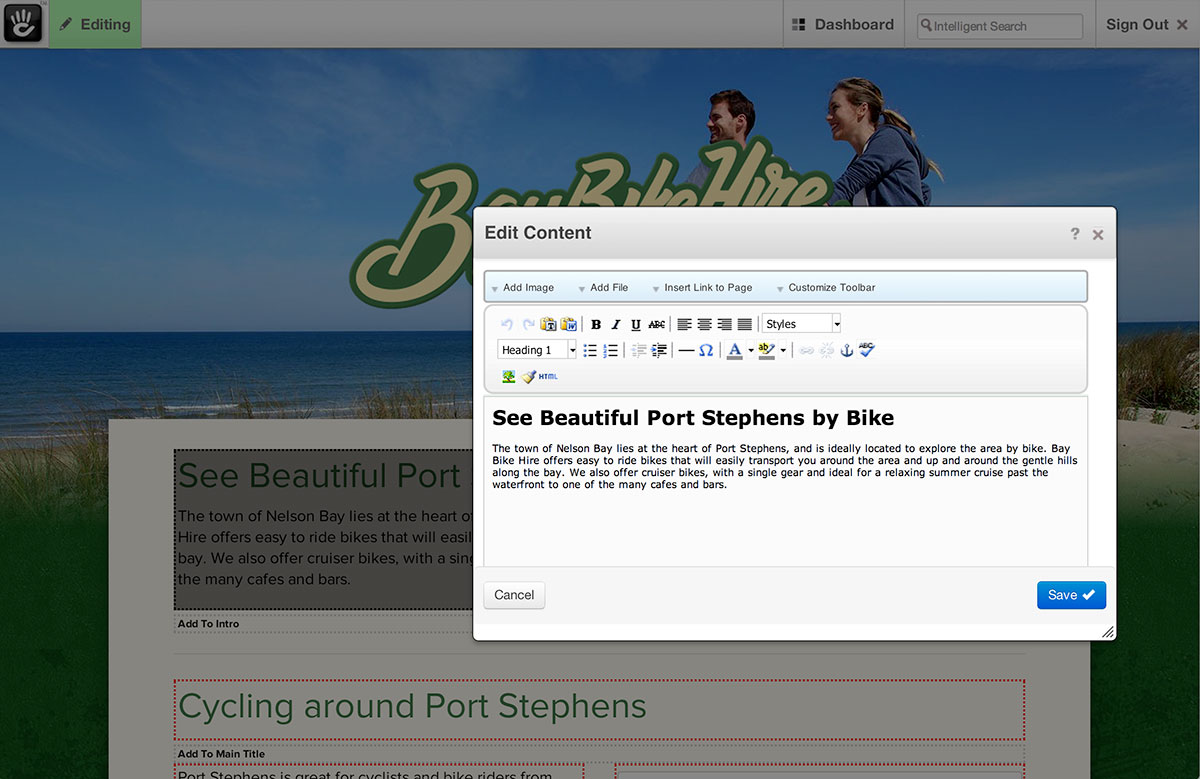Expand the text color picker arrow
The image size is (1200, 779).
click(750, 350)
